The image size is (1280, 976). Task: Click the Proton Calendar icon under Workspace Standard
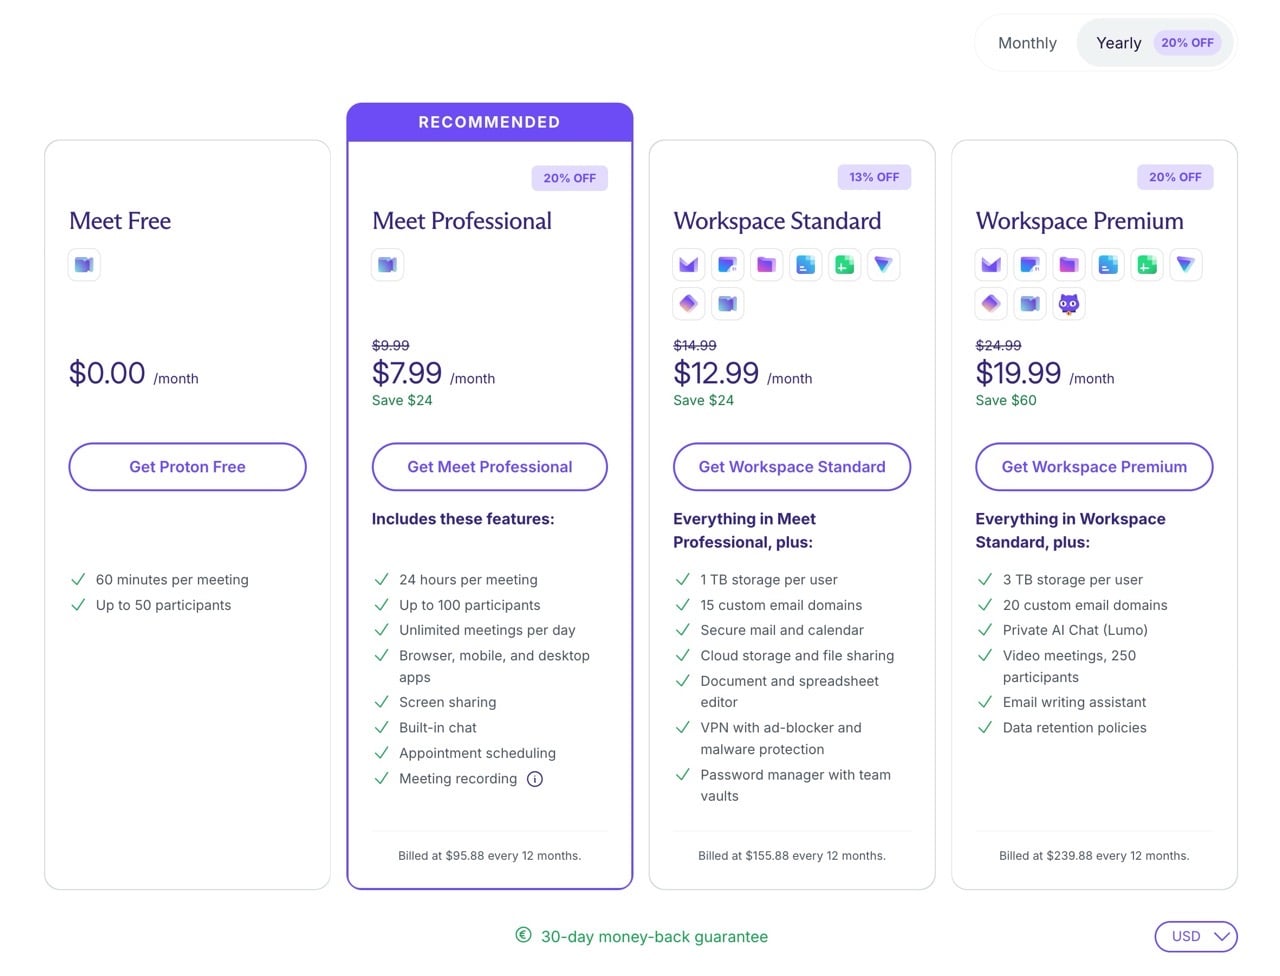click(x=727, y=265)
